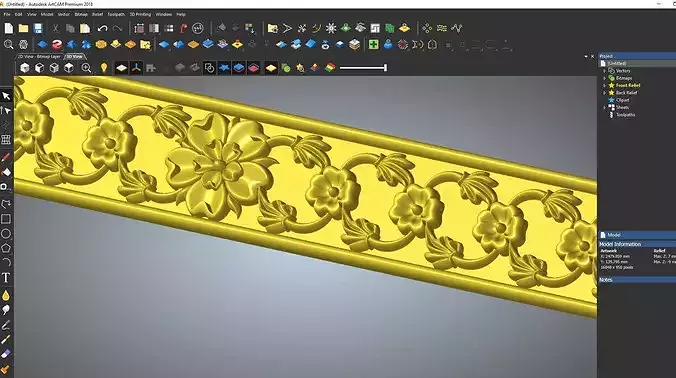This screenshot has height=378, width=676.
Task: Open the 3D Printing menu
Action: click(x=141, y=14)
